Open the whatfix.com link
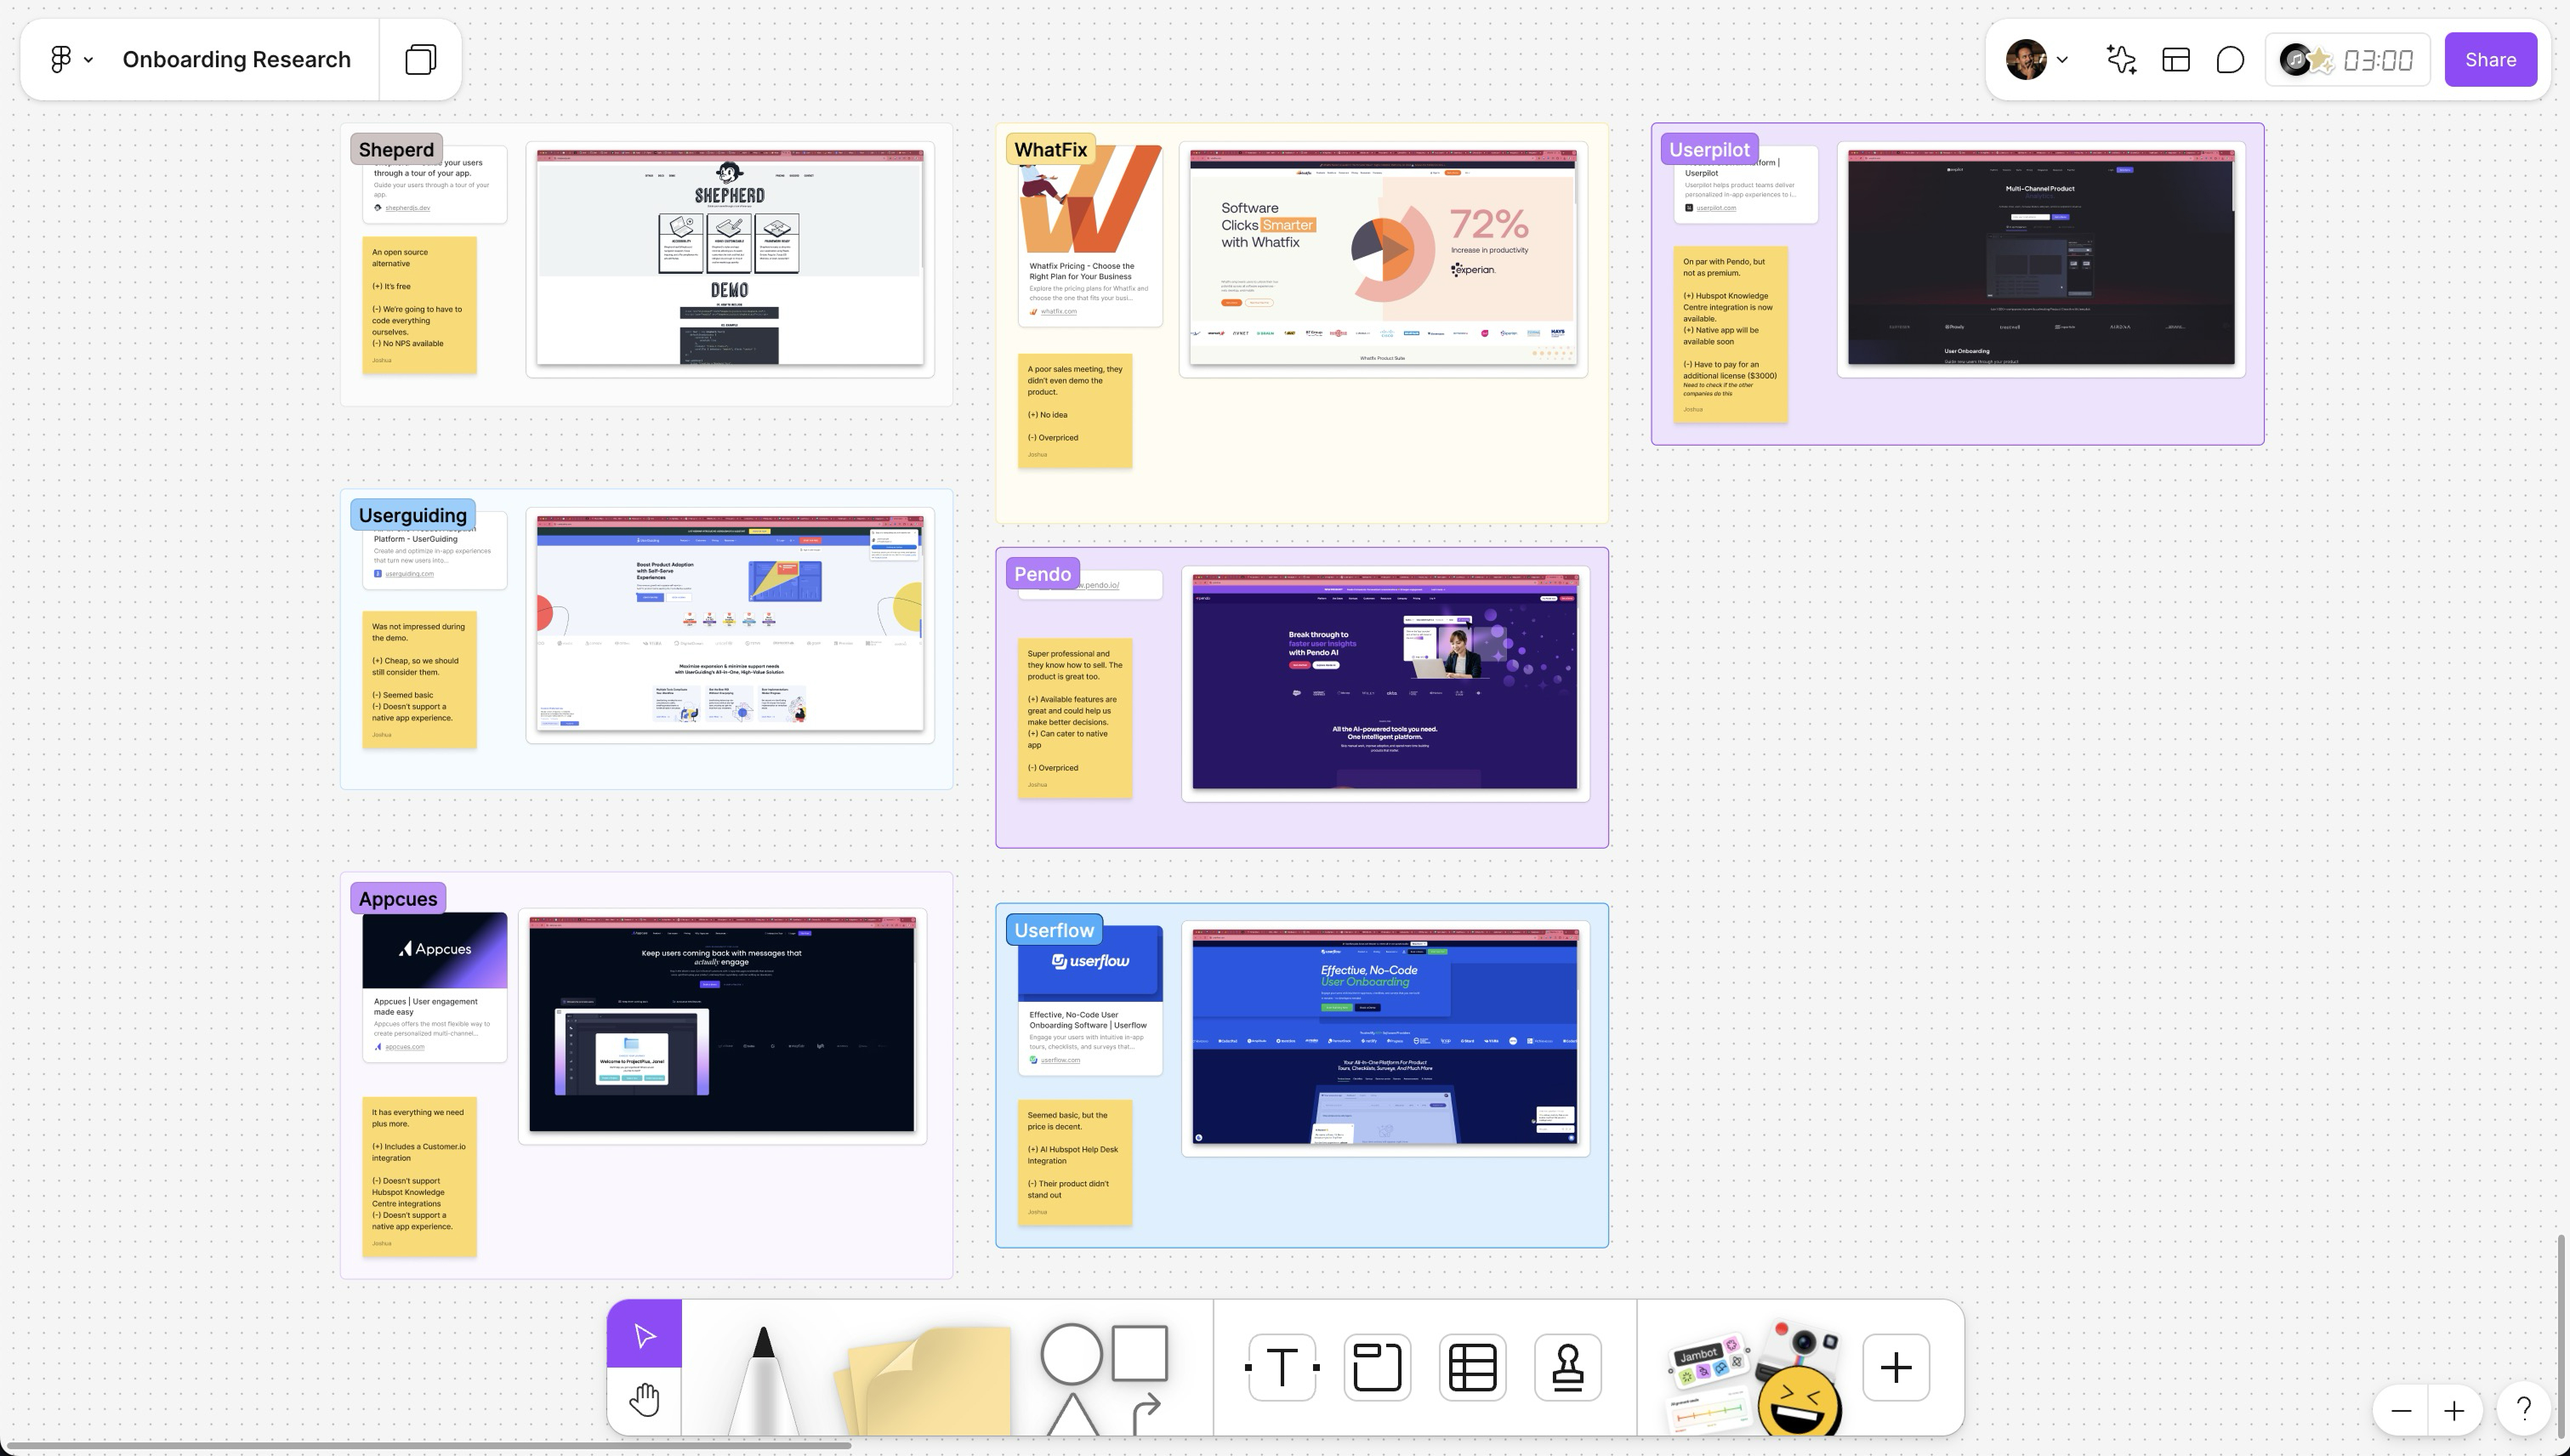 coord(1058,311)
